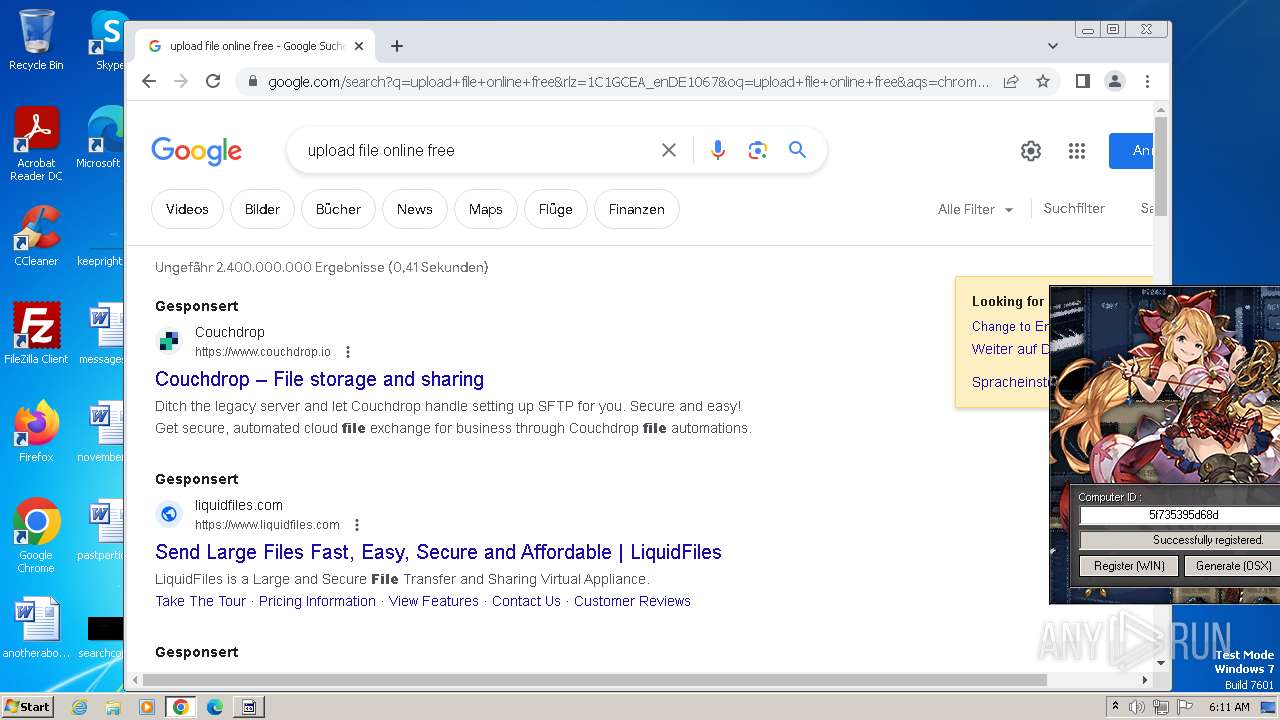
Task: Follow the 'Customer Reviews' sitelink
Action: [x=632, y=601]
